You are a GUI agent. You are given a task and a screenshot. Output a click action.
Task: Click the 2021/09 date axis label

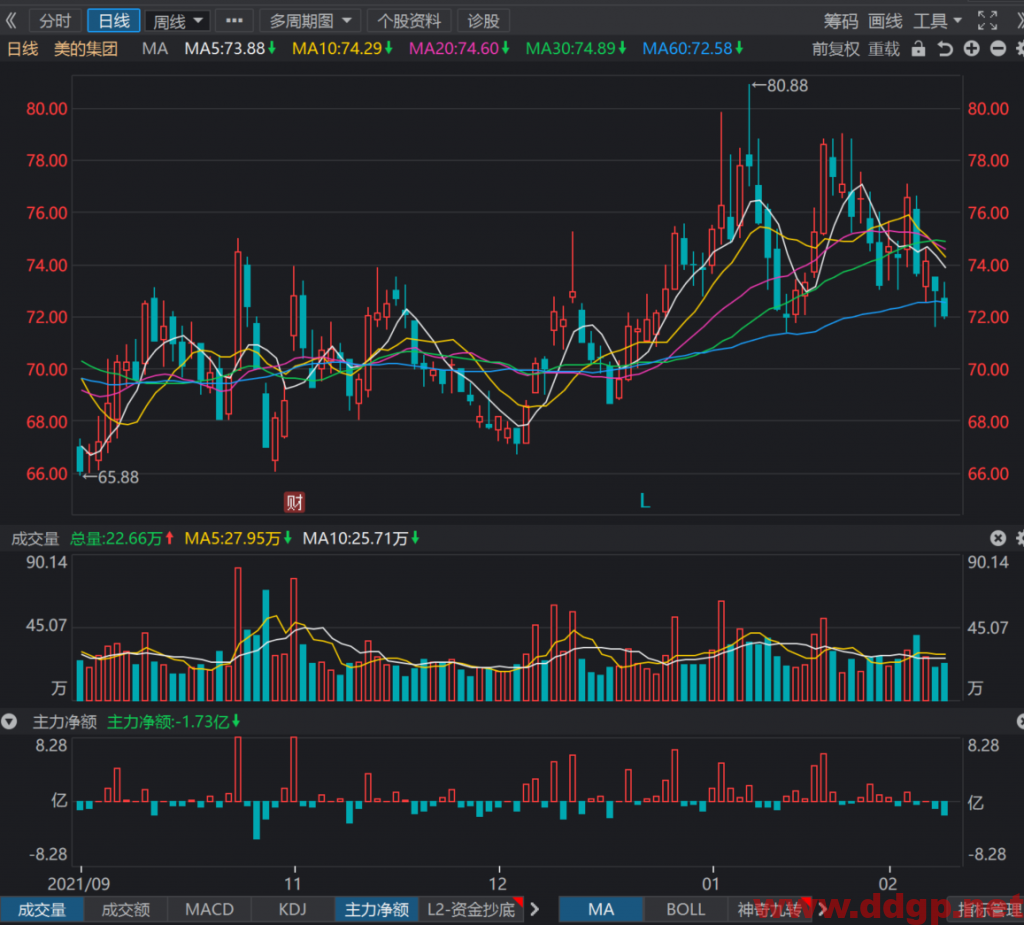[79, 884]
